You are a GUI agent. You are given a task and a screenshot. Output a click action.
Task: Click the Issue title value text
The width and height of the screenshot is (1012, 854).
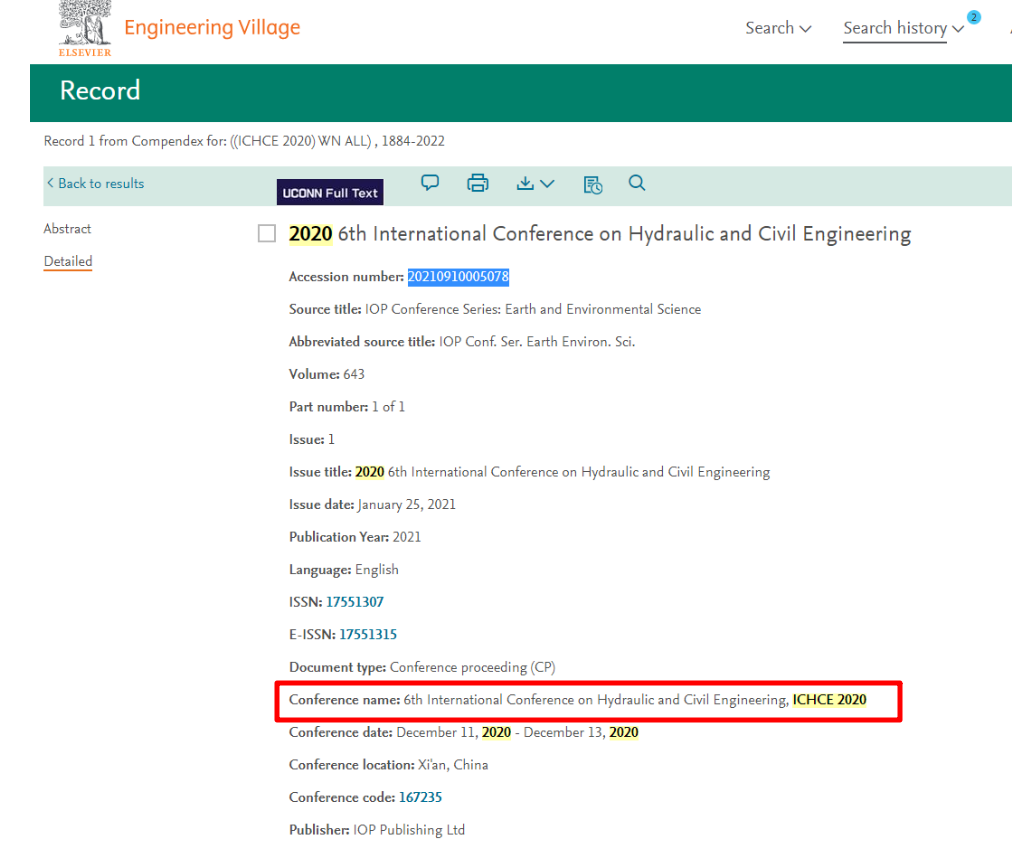[563, 472]
